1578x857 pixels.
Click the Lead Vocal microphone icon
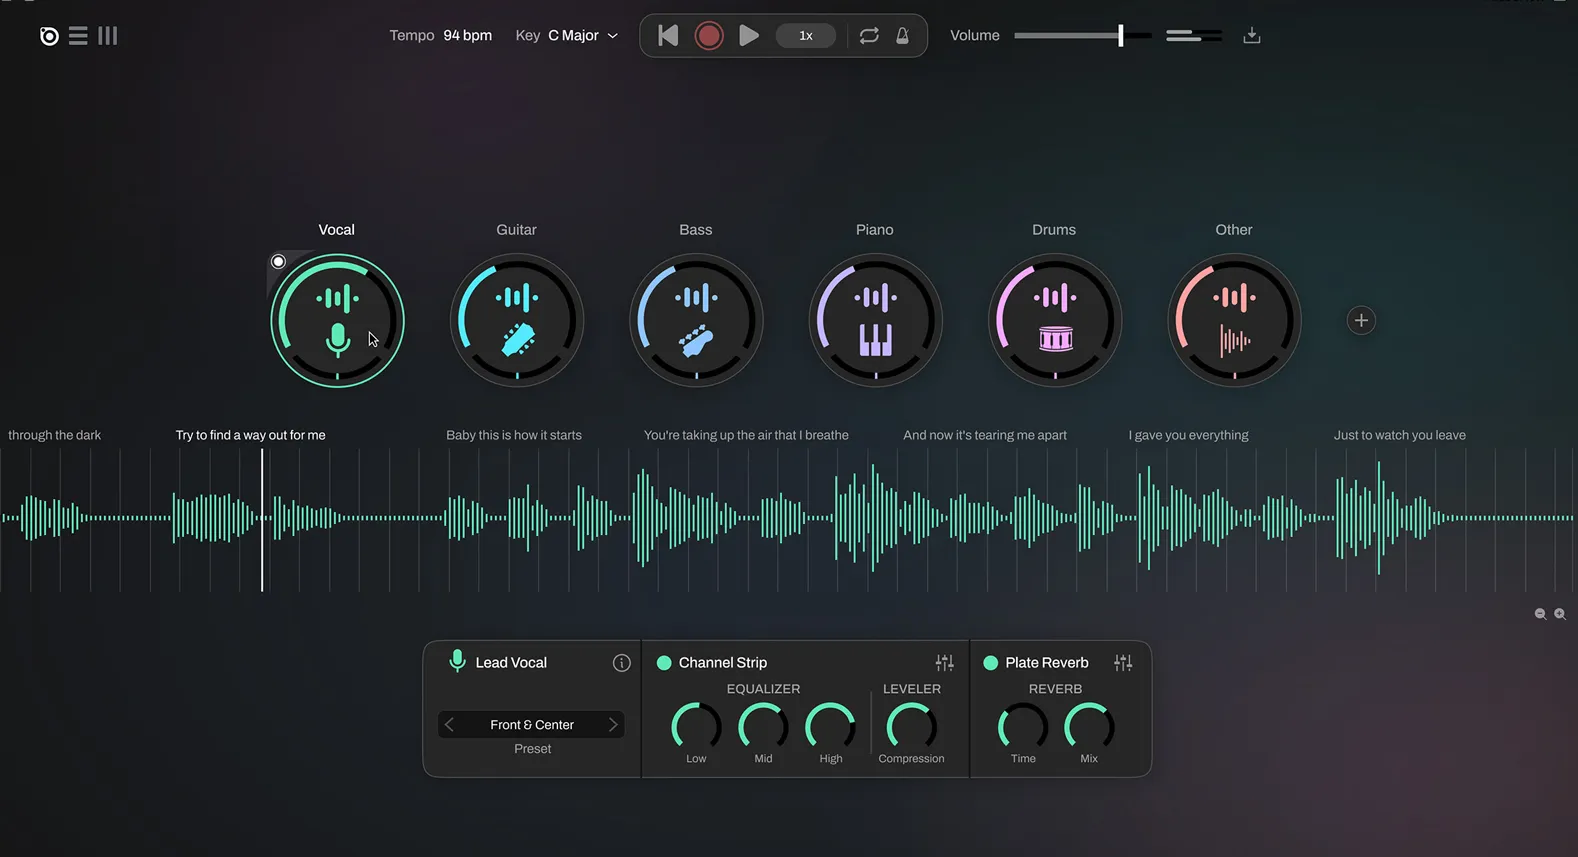coord(458,661)
